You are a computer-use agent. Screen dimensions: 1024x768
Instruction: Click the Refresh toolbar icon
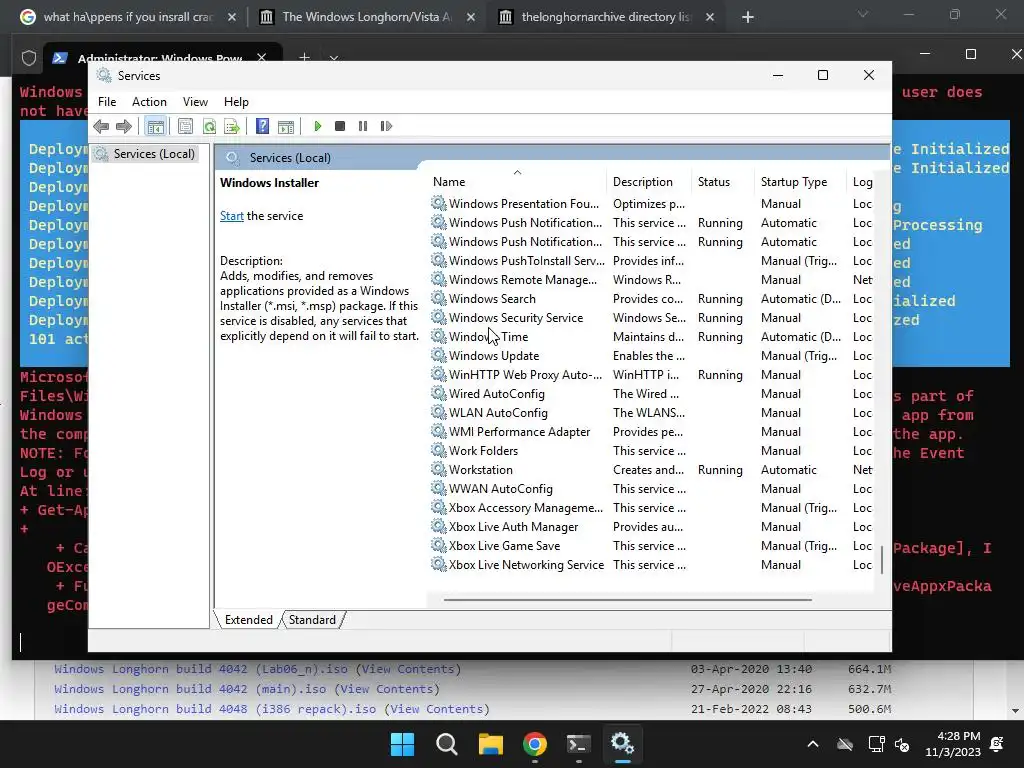coord(209,126)
